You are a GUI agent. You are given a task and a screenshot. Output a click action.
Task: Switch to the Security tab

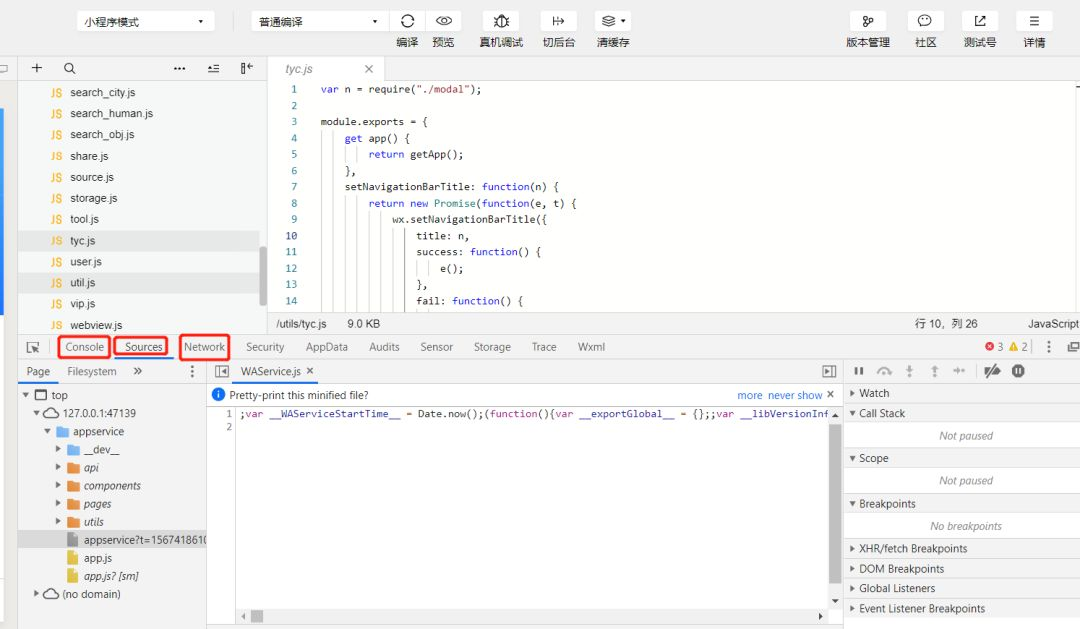(265, 347)
